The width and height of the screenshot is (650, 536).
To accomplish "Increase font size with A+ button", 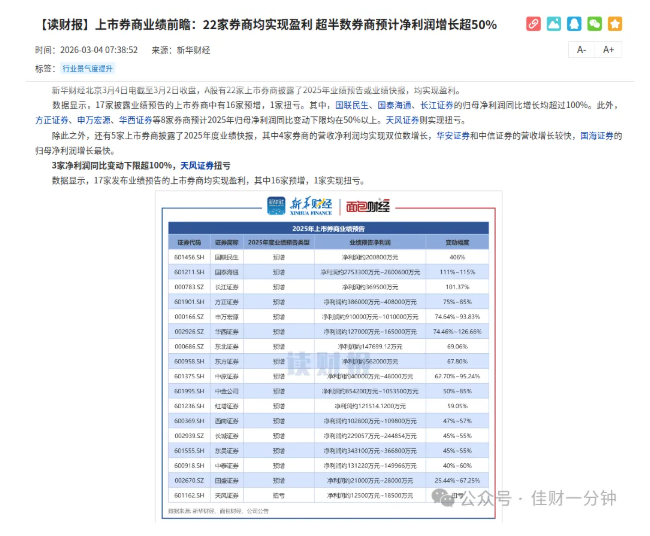I will click(x=608, y=50).
